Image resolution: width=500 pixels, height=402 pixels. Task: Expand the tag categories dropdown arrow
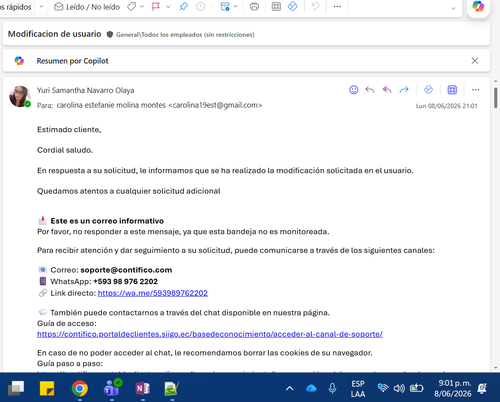tap(142, 7)
